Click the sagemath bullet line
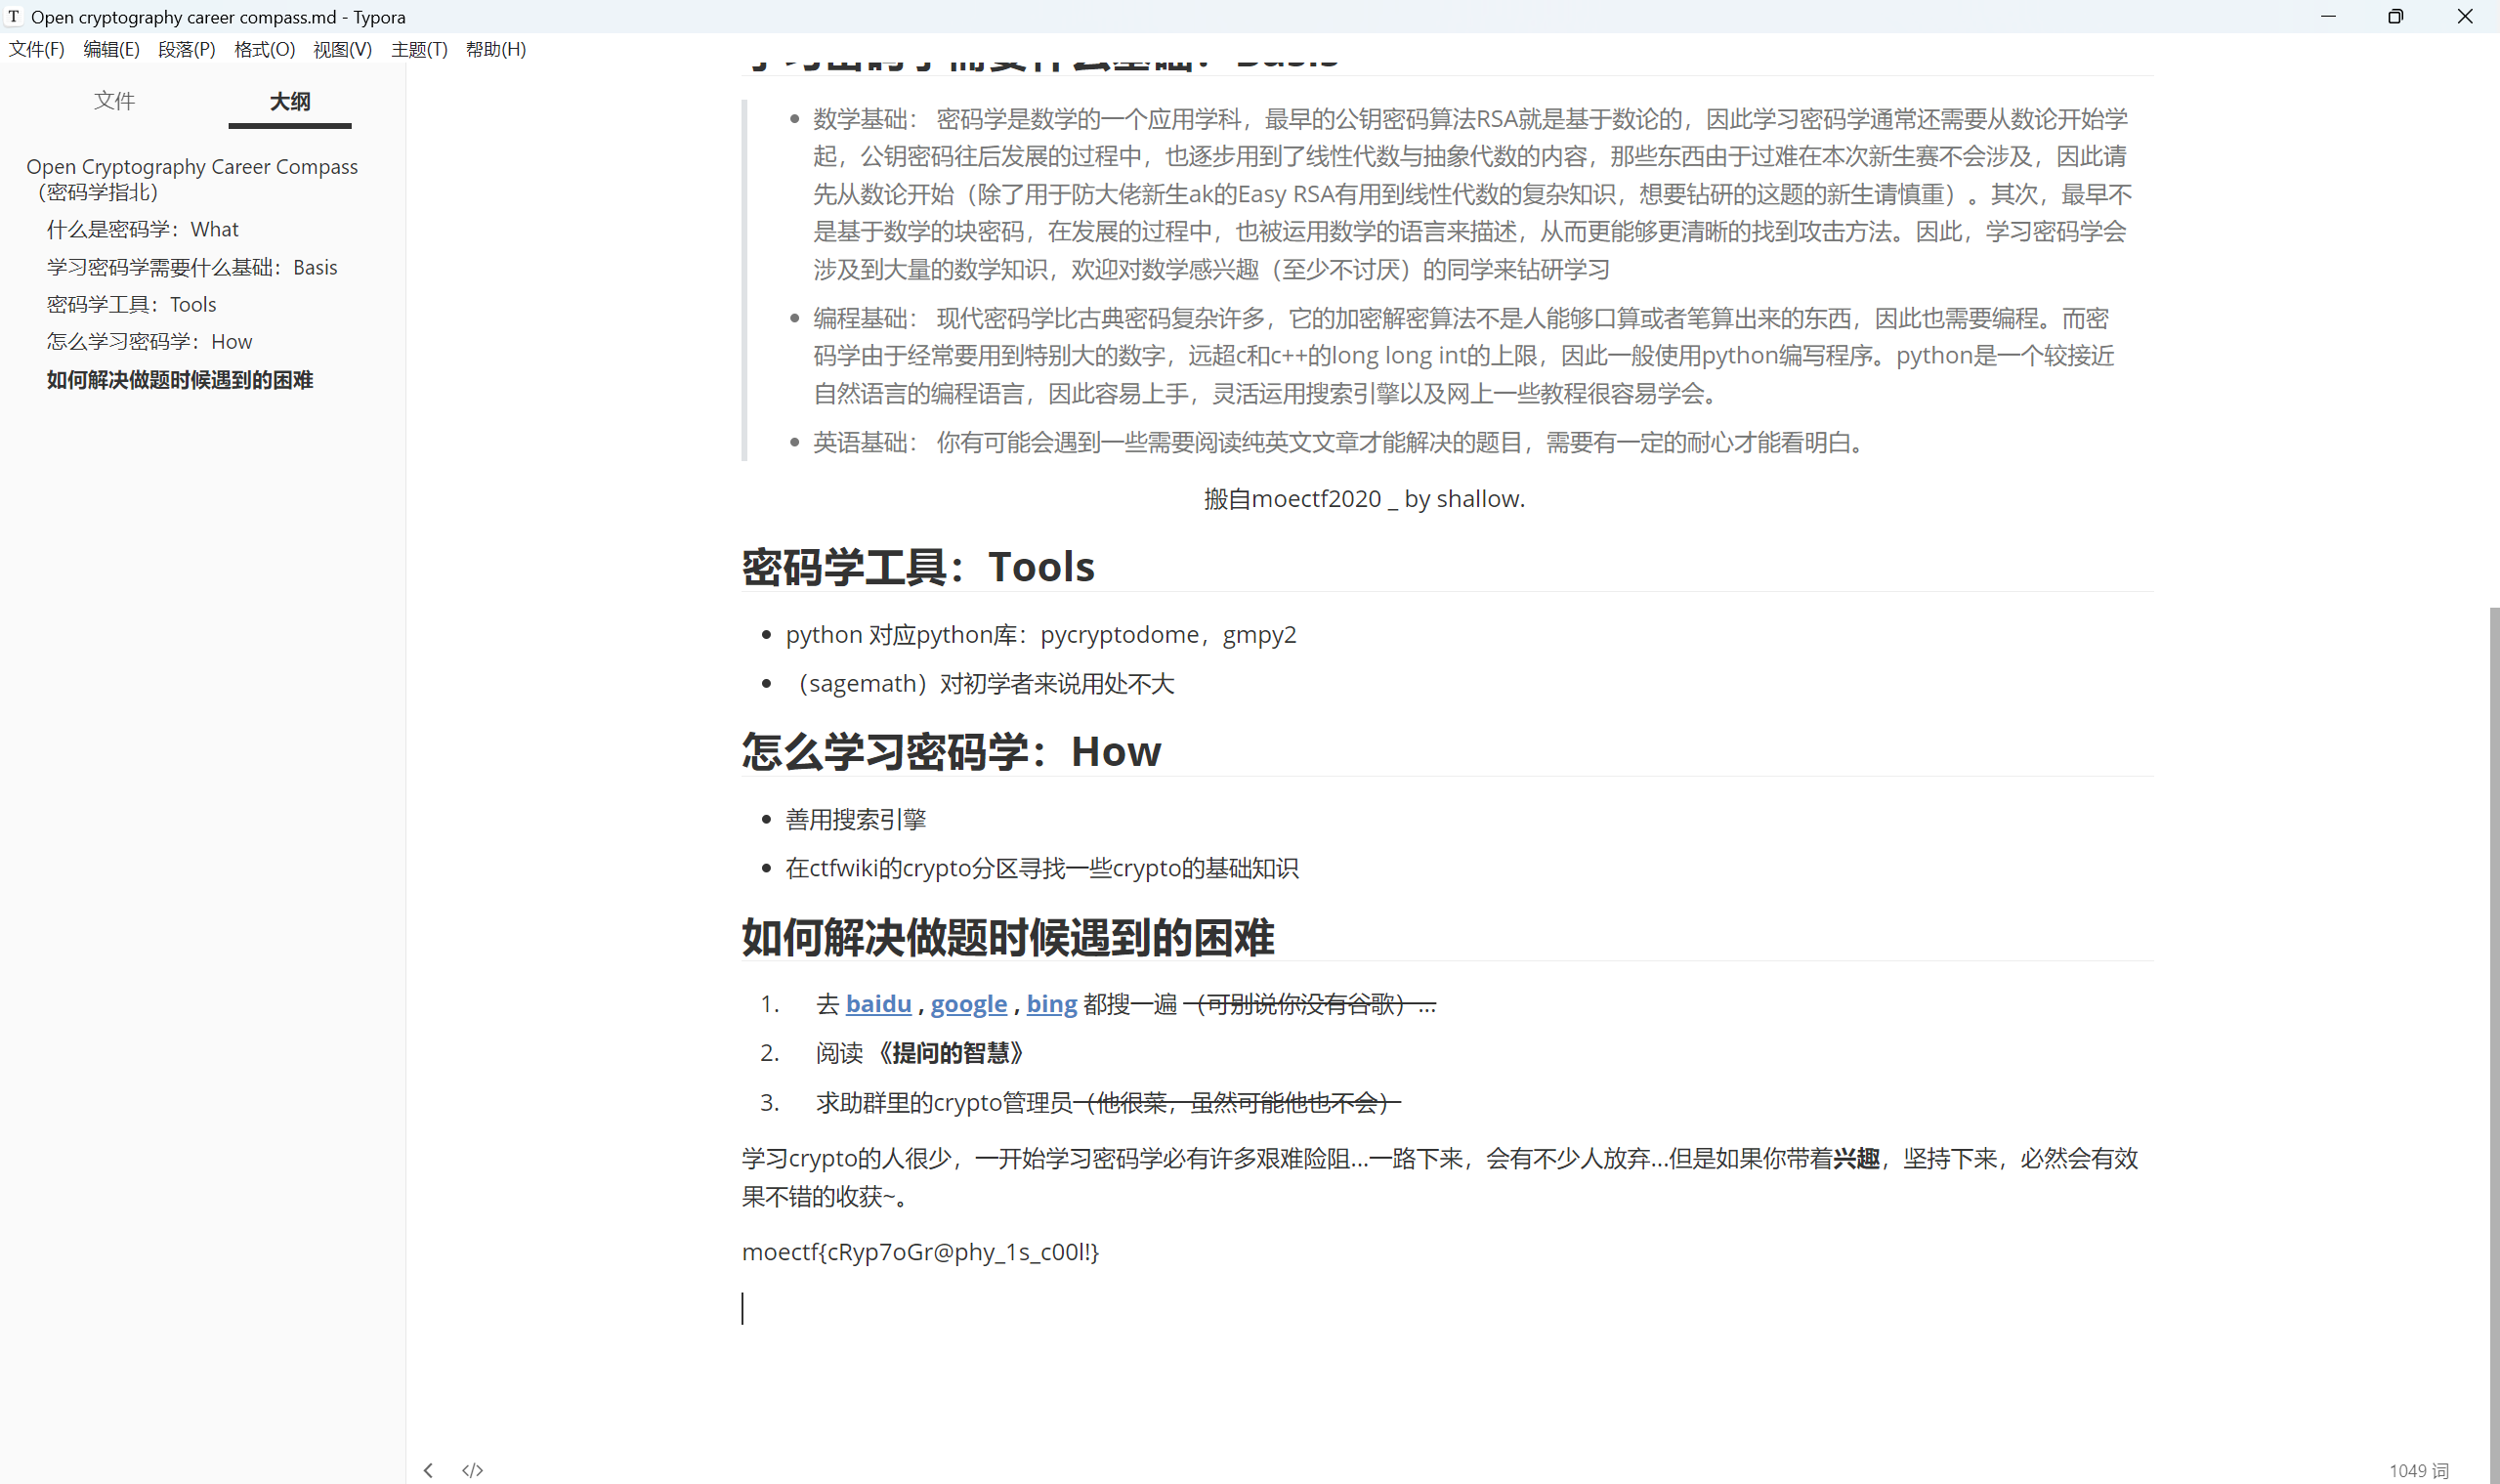 (x=980, y=683)
